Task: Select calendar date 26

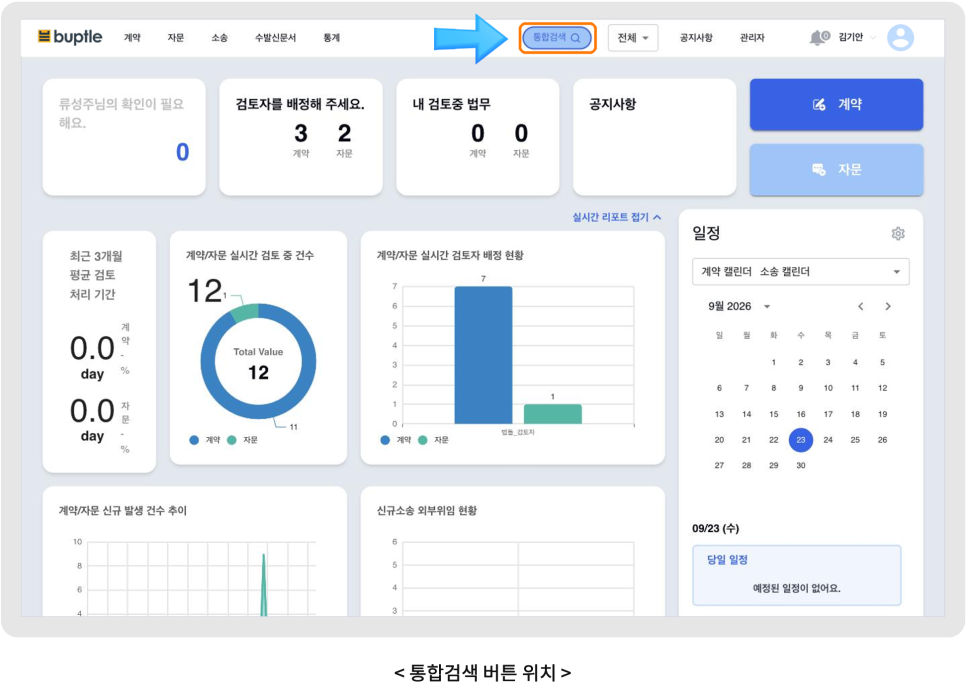Action: click(x=882, y=440)
